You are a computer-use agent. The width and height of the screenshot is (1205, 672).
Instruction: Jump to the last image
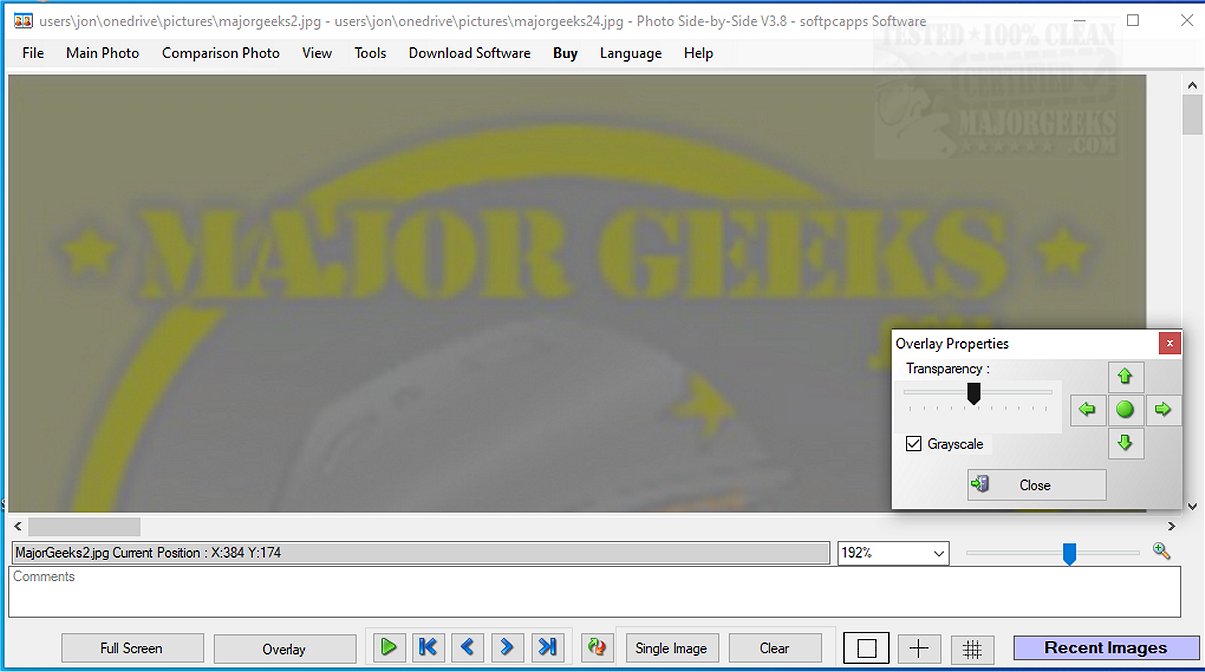coord(547,648)
